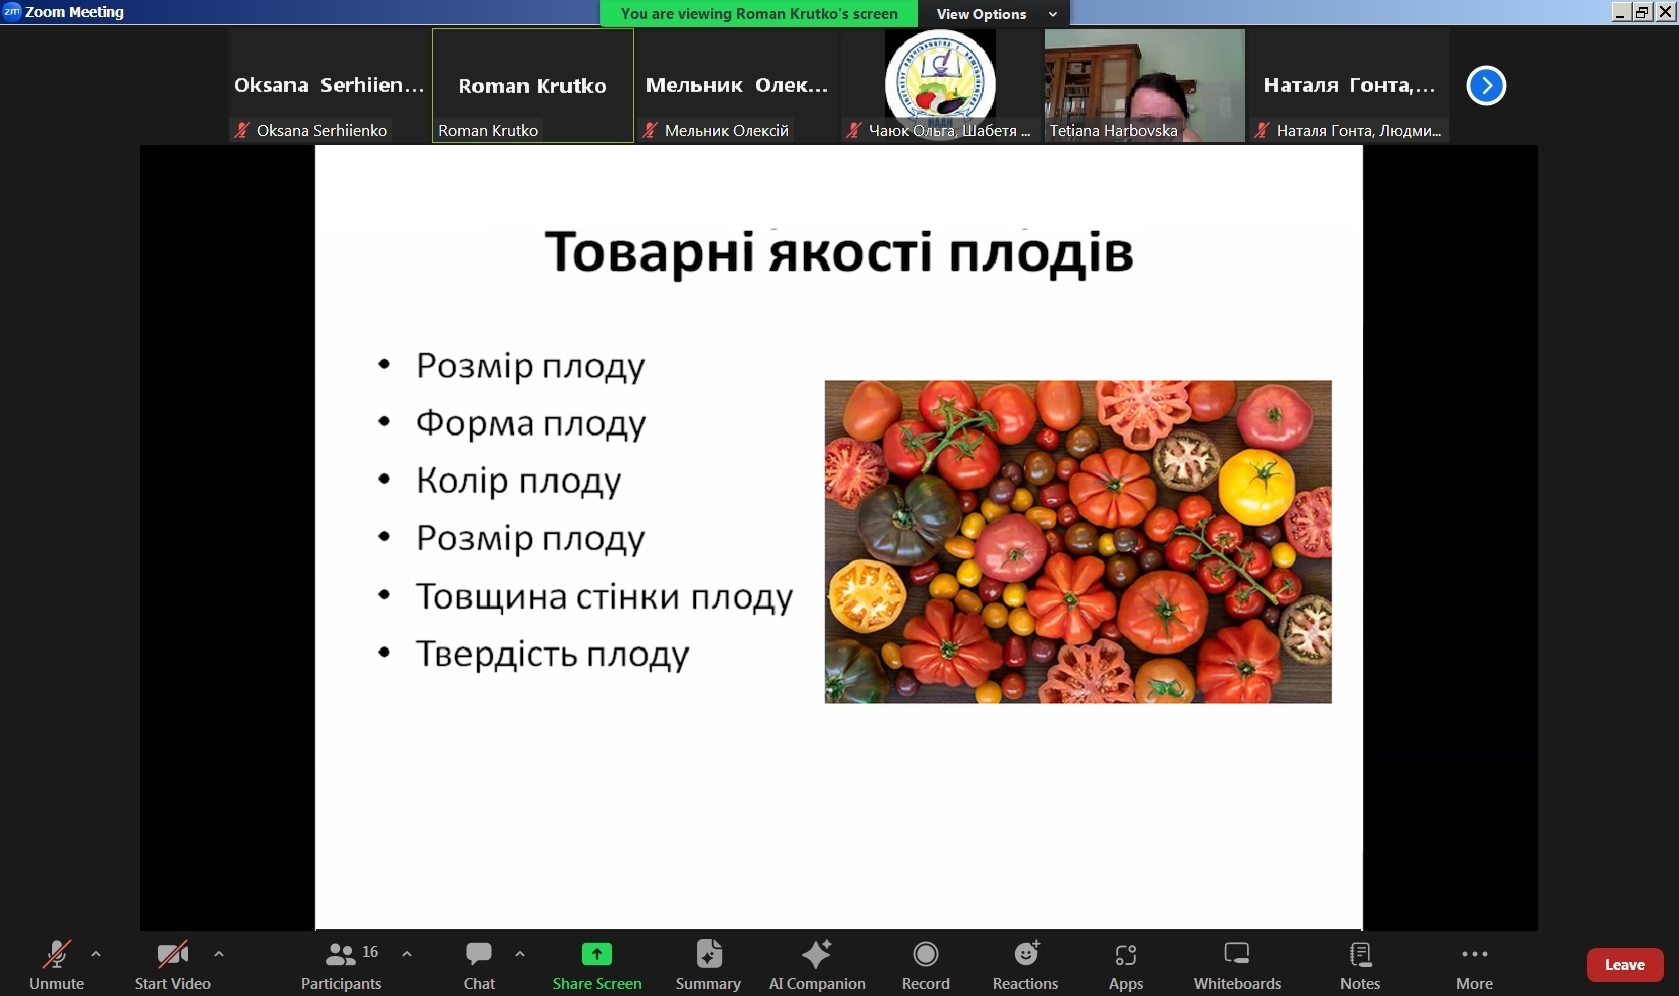Open video options arrow next to Start Video
The width and height of the screenshot is (1679, 996).
tap(219, 954)
